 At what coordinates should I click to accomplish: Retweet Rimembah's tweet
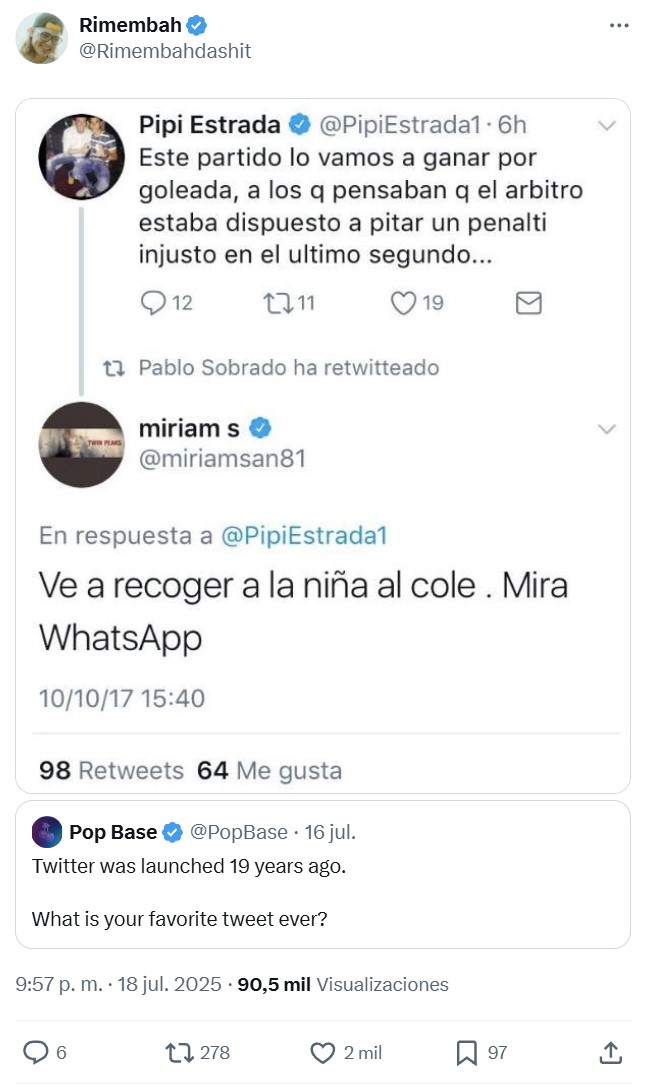pyautogui.click(x=181, y=1052)
